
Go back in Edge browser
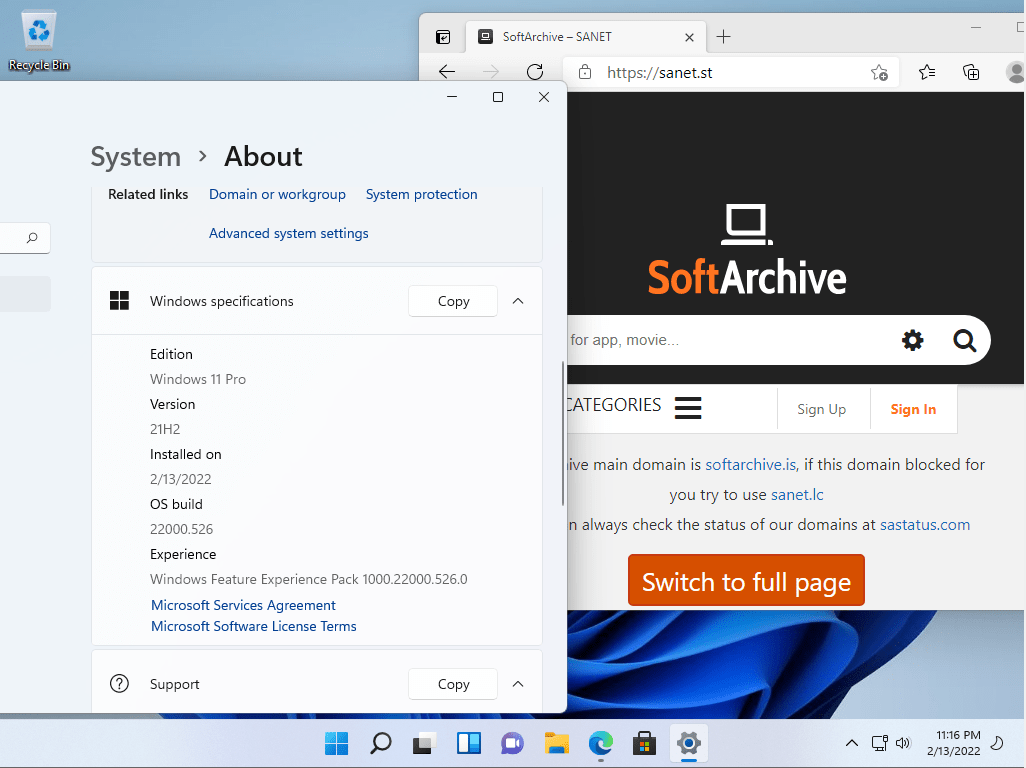pyautogui.click(x=447, y=72)
